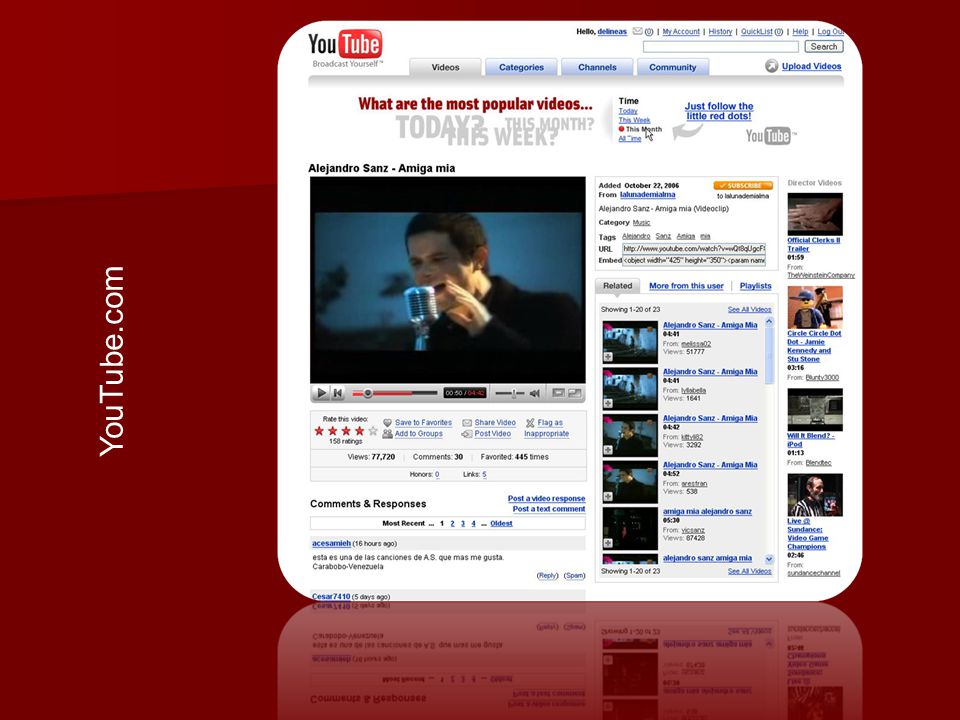Click the video seek bar handle
960x720 pixels.
[x=367, y=393]
